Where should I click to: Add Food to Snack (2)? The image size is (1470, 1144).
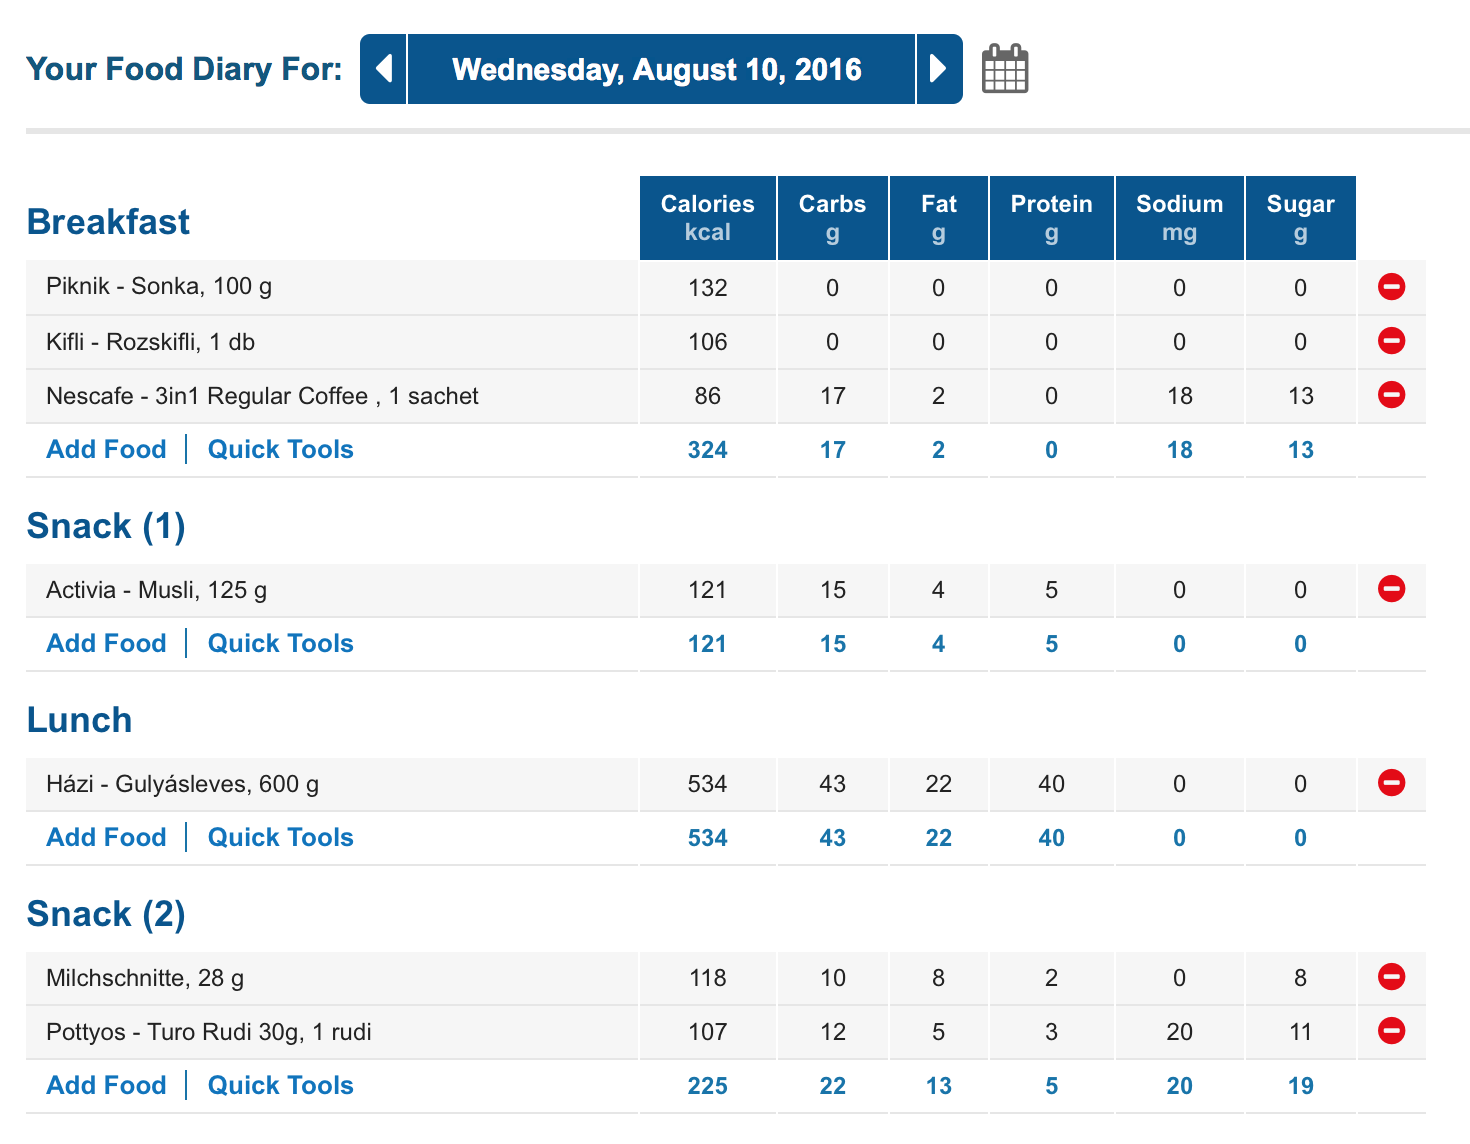point(106,1086)
